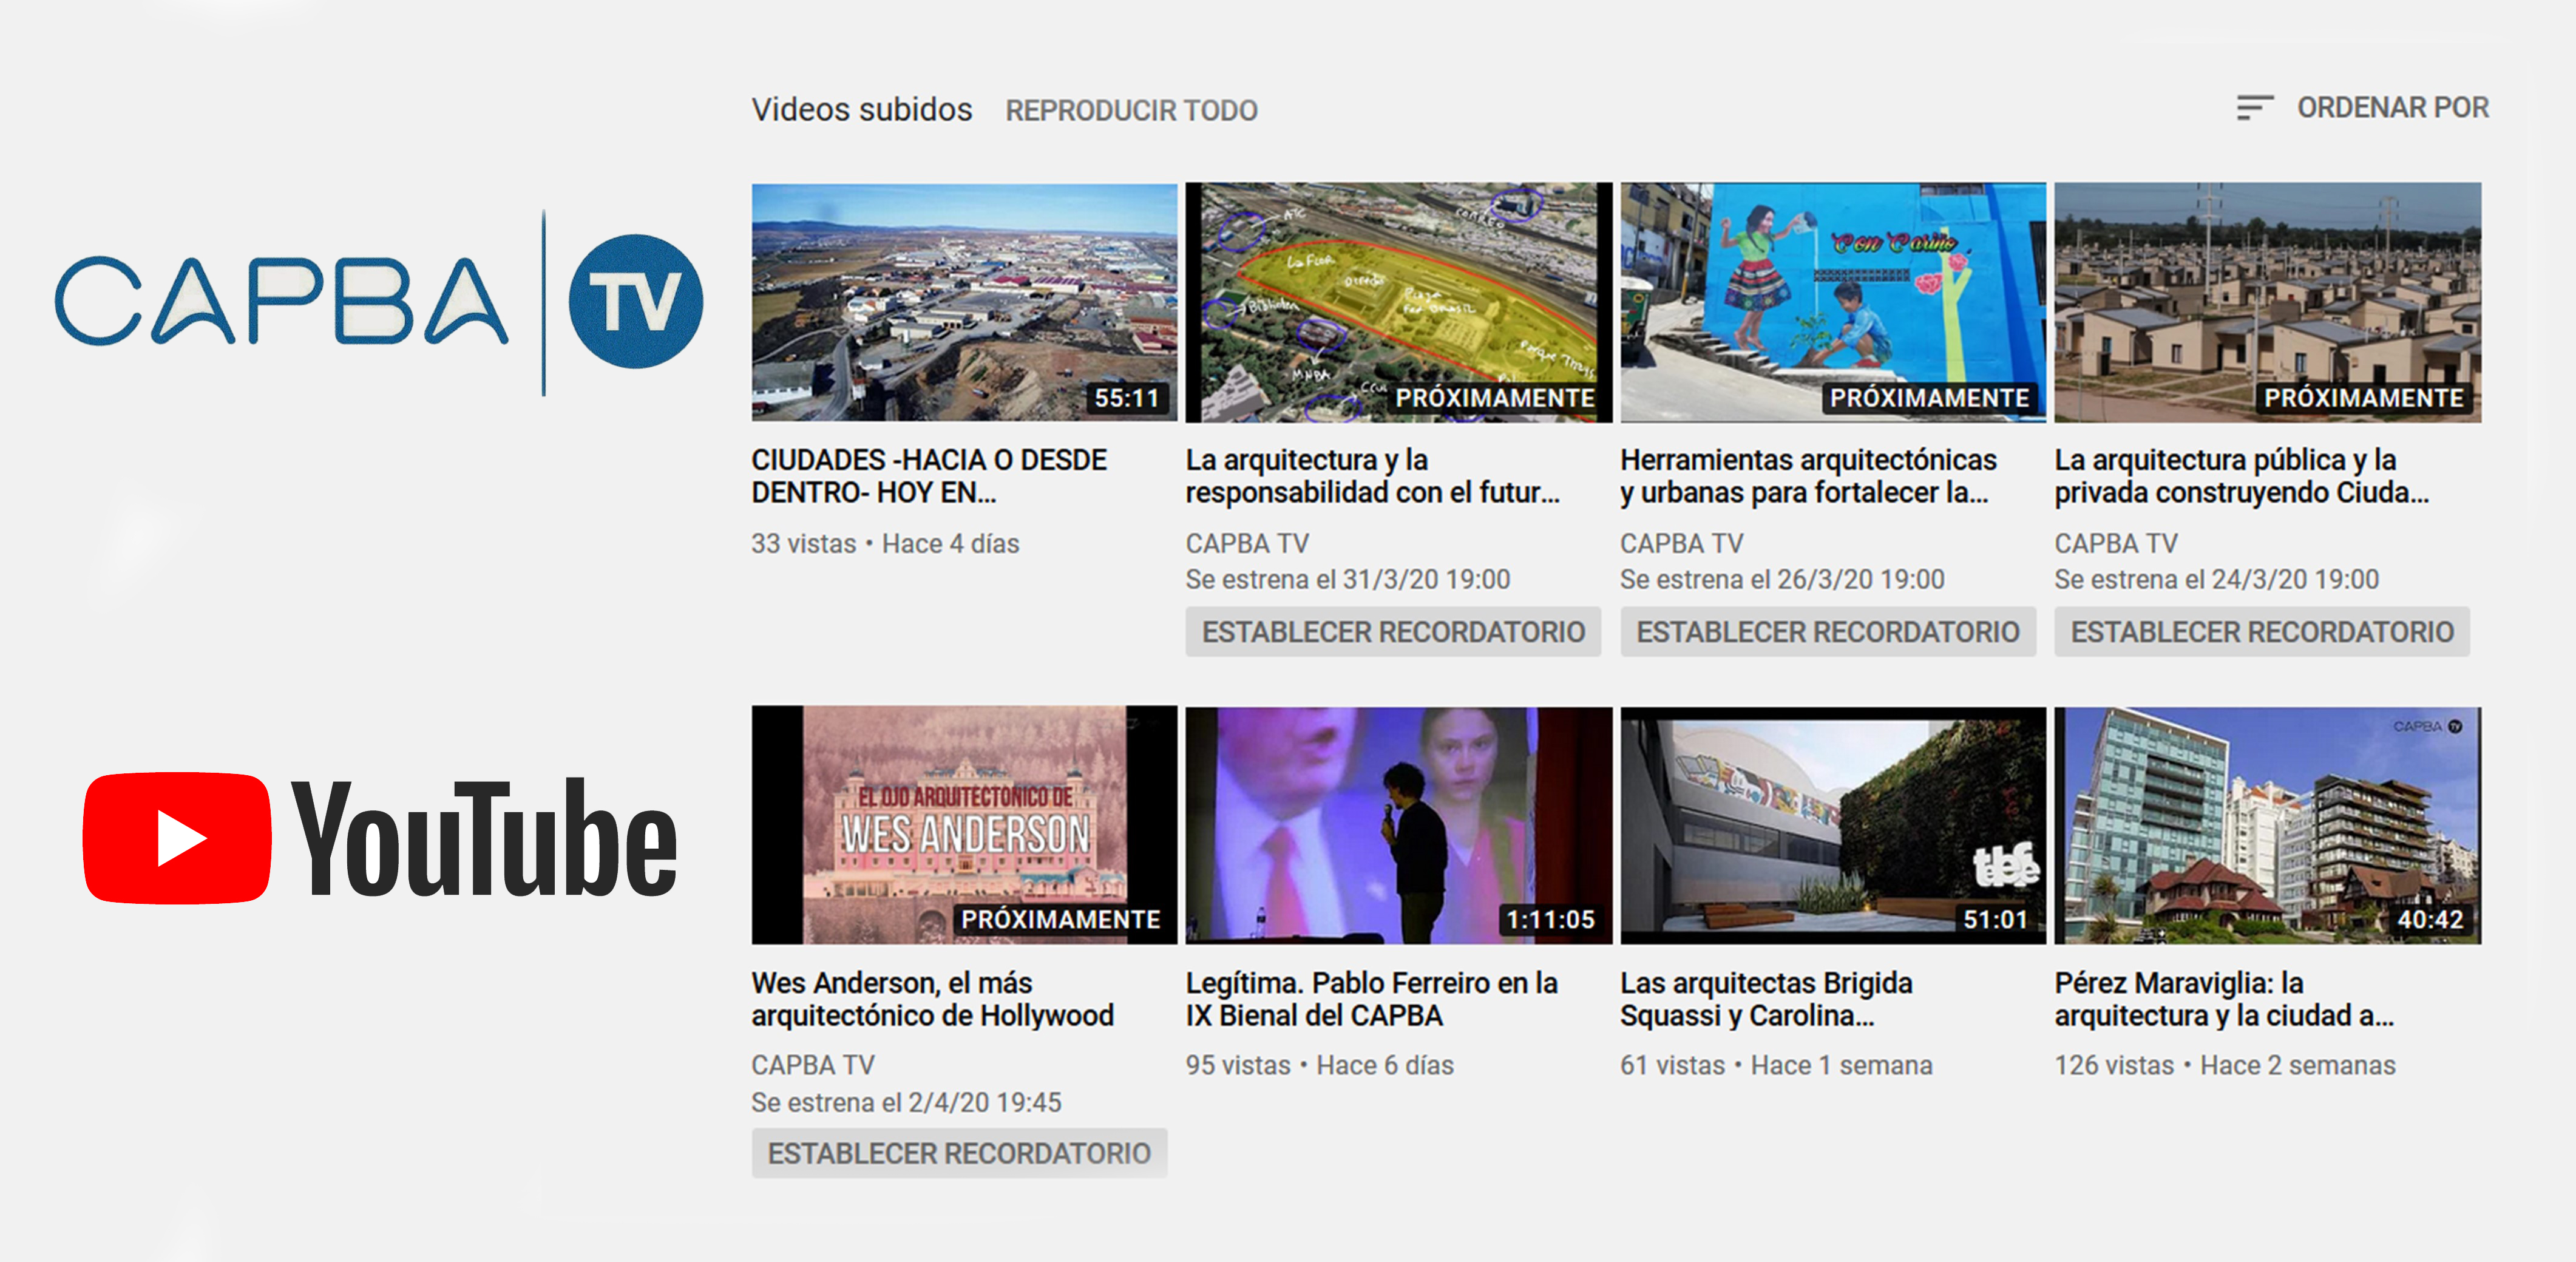The image size is (2576, 1262).
Task: Set reminder for the 2/4/20 Wes Anderson premiere
Action: [x=959, y=1153]
